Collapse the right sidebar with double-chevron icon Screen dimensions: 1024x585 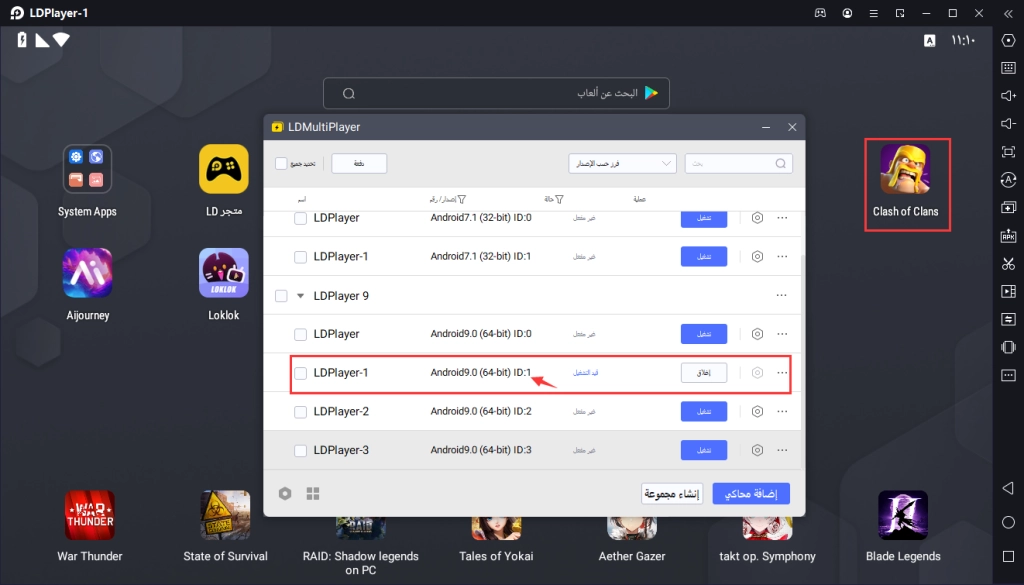pos(1008,13)
